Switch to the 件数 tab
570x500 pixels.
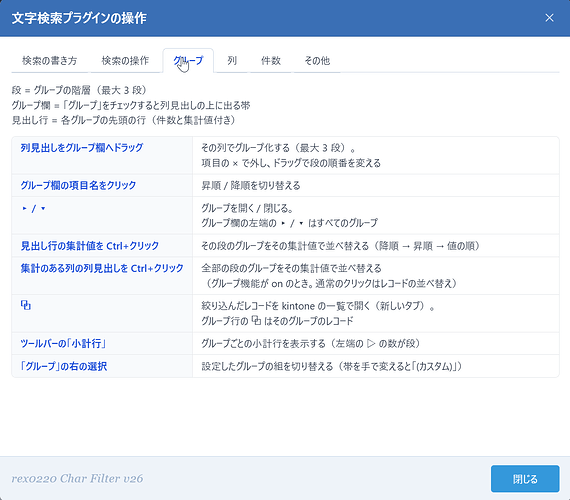click(x=271, y=60)
